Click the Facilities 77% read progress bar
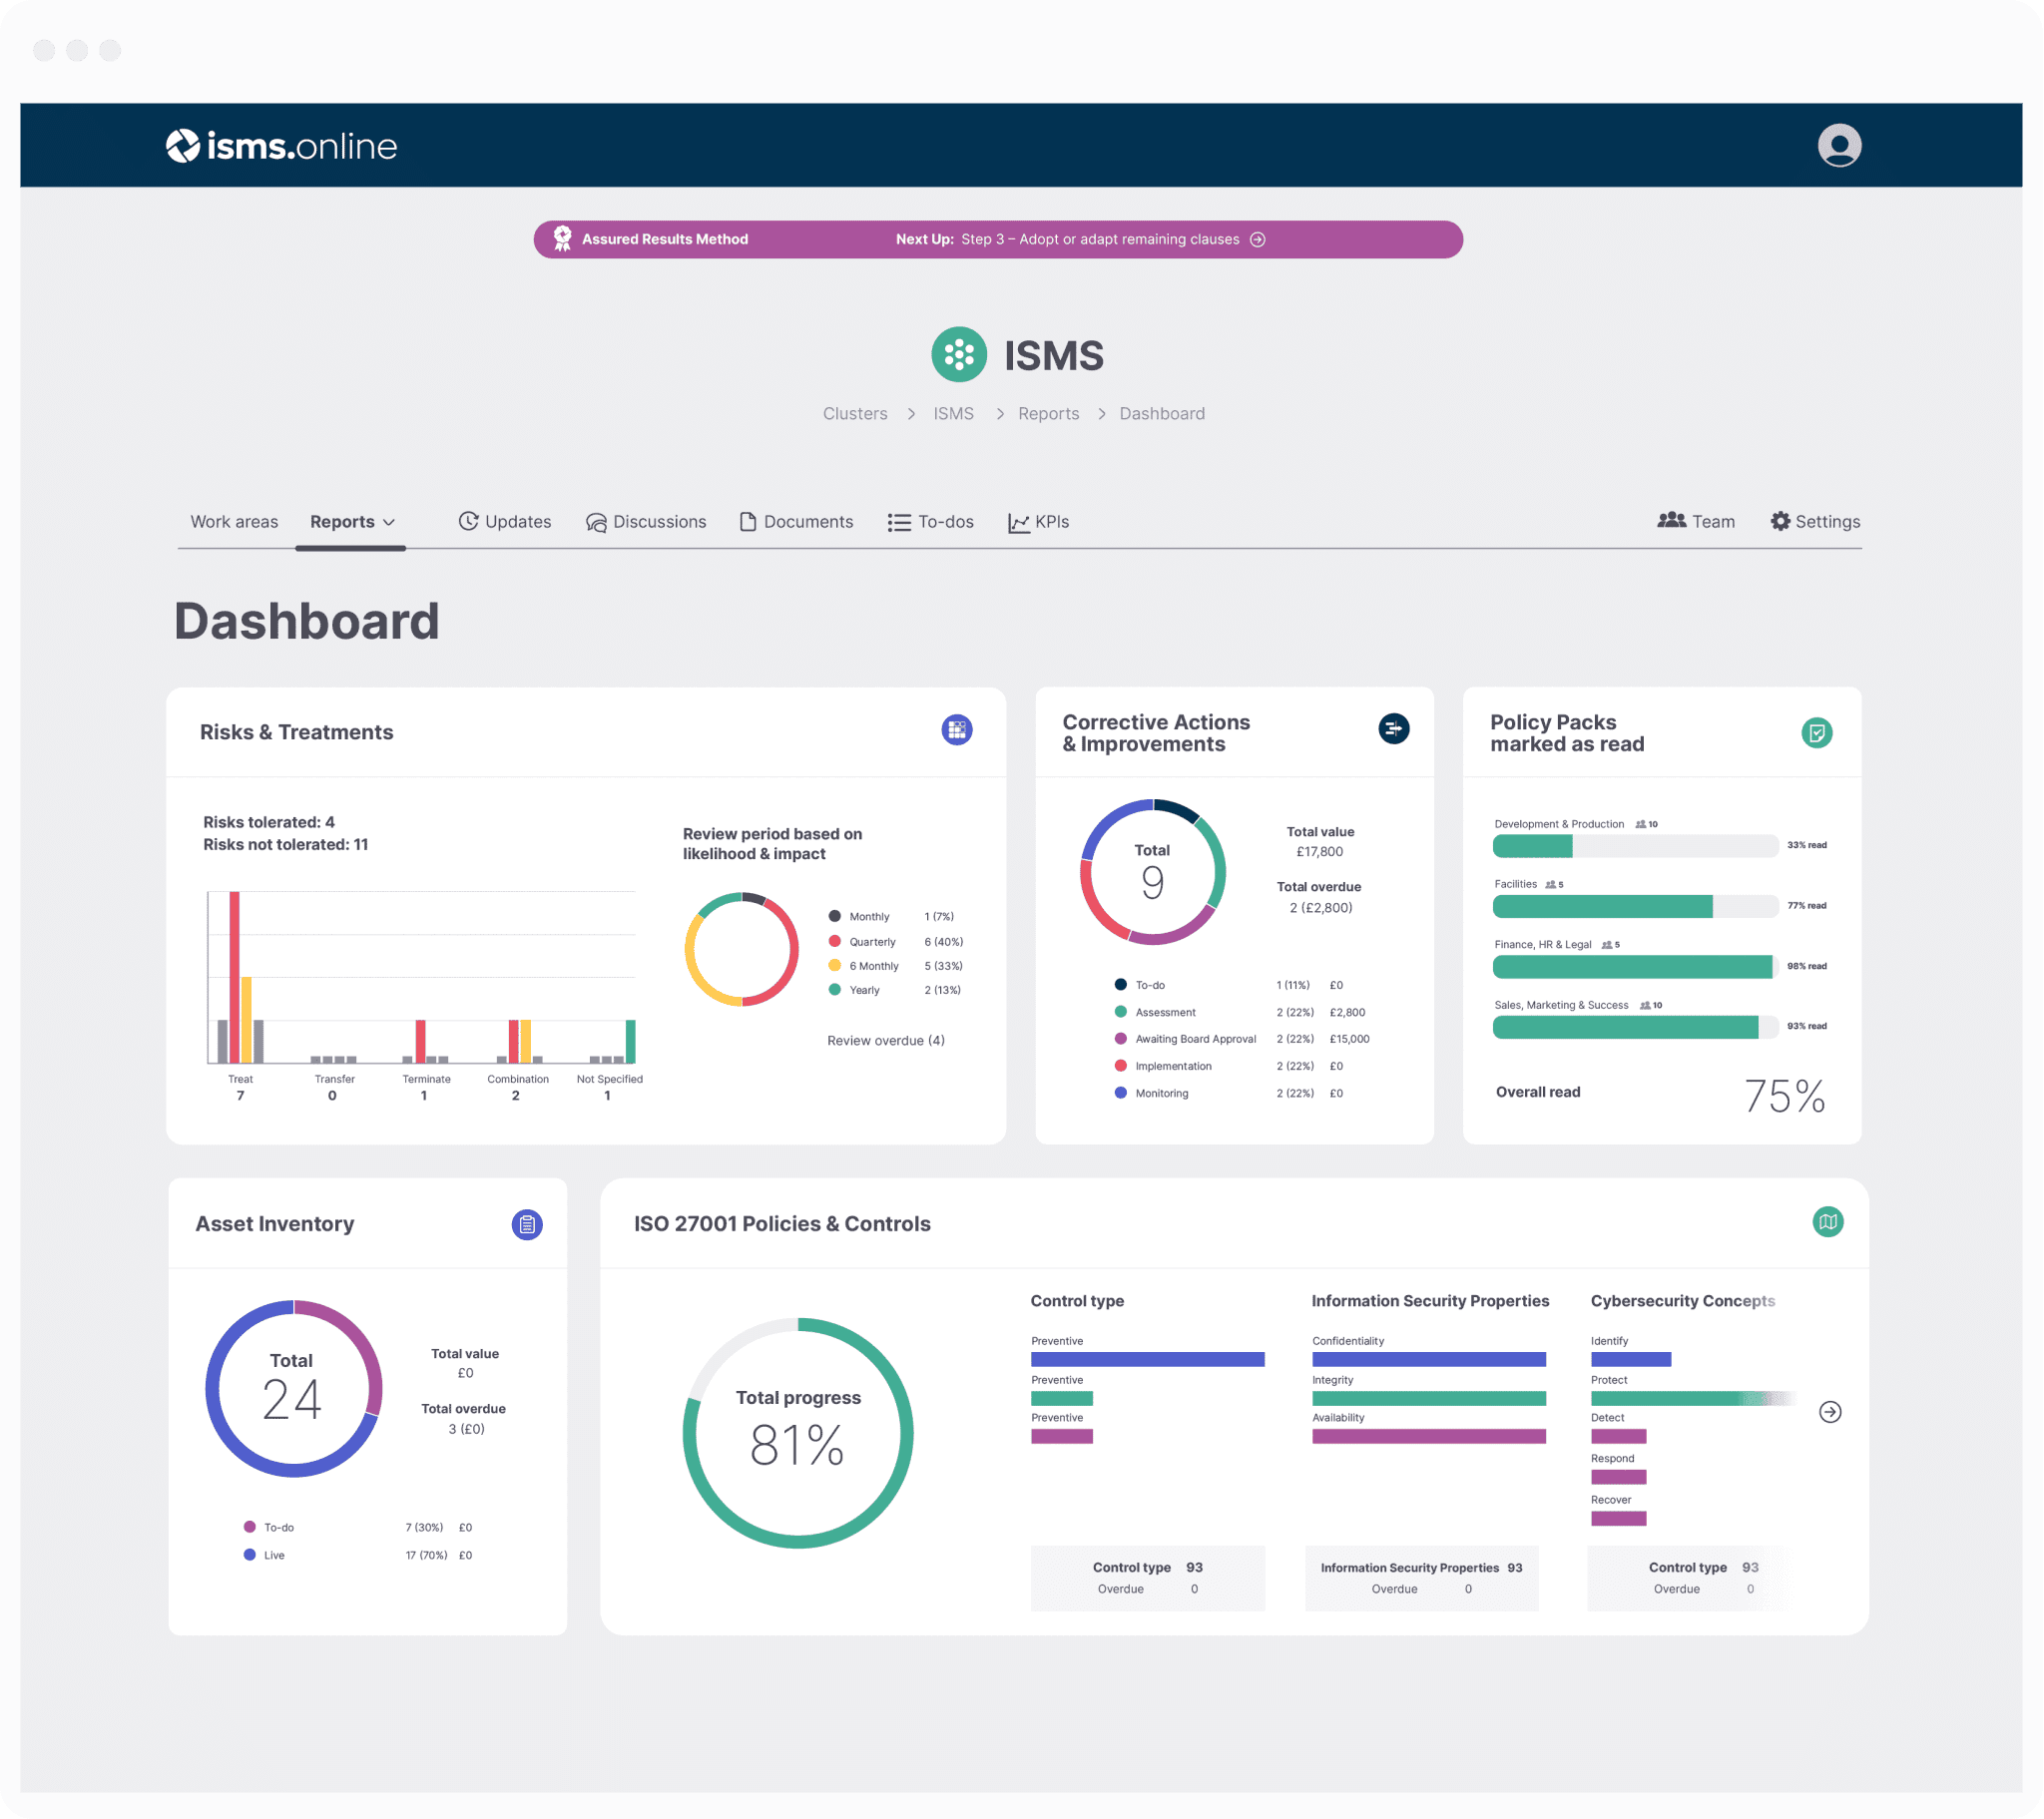 click(x=1634, y=907)
